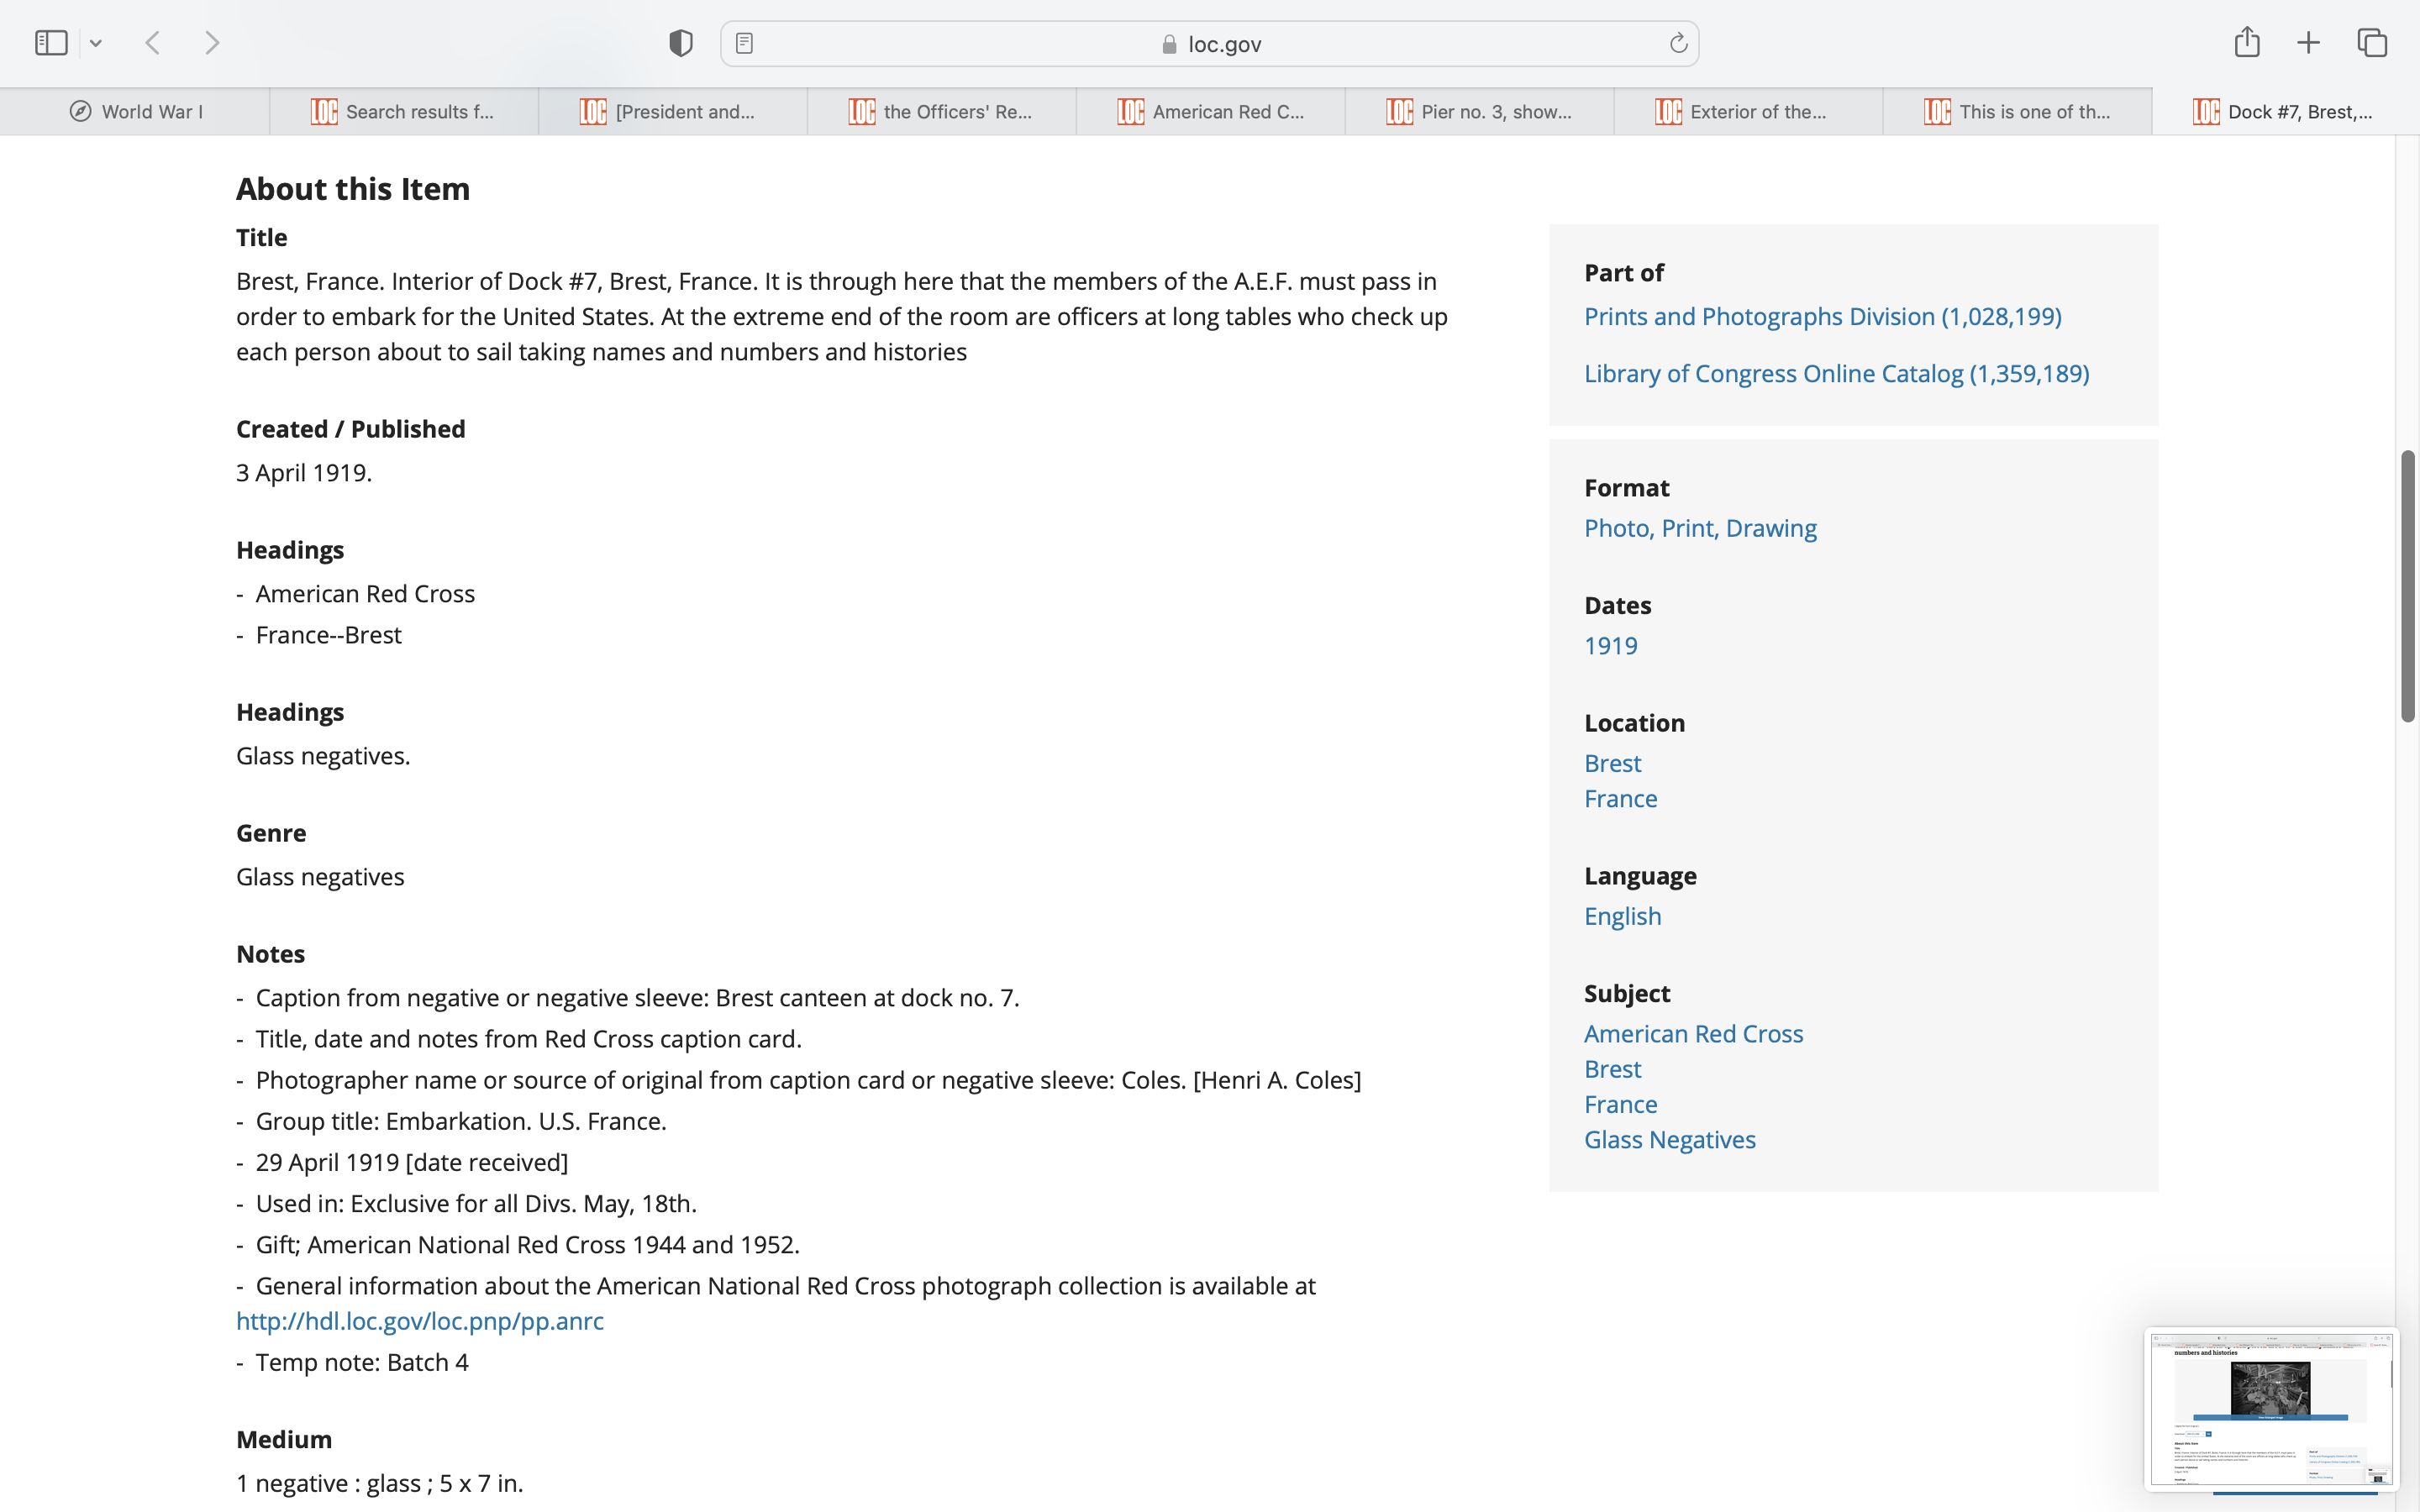This screenshot has height=1512, width=2420.
Task: Go forward to the next page
Action: tap(212, 43)
